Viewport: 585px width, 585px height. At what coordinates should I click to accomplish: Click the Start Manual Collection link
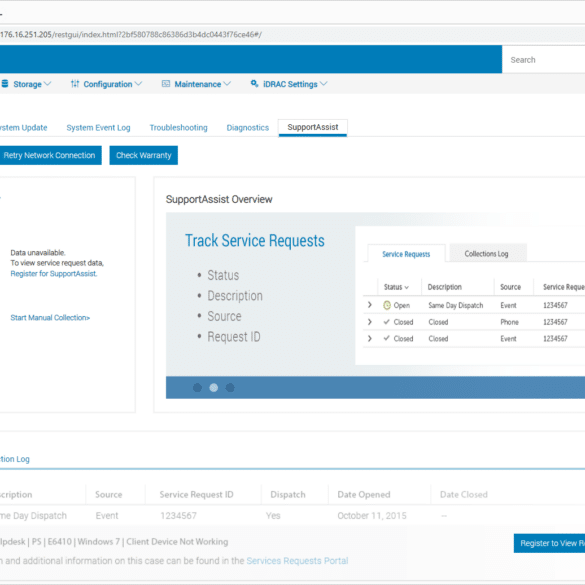(50, 317)
